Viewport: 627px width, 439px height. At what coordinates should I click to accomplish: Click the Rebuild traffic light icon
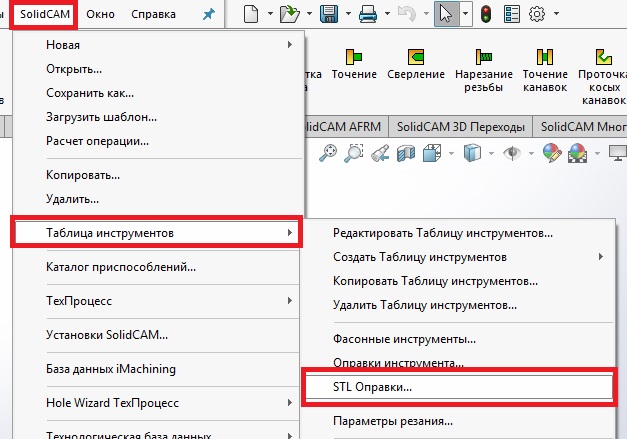pos(486,14)
